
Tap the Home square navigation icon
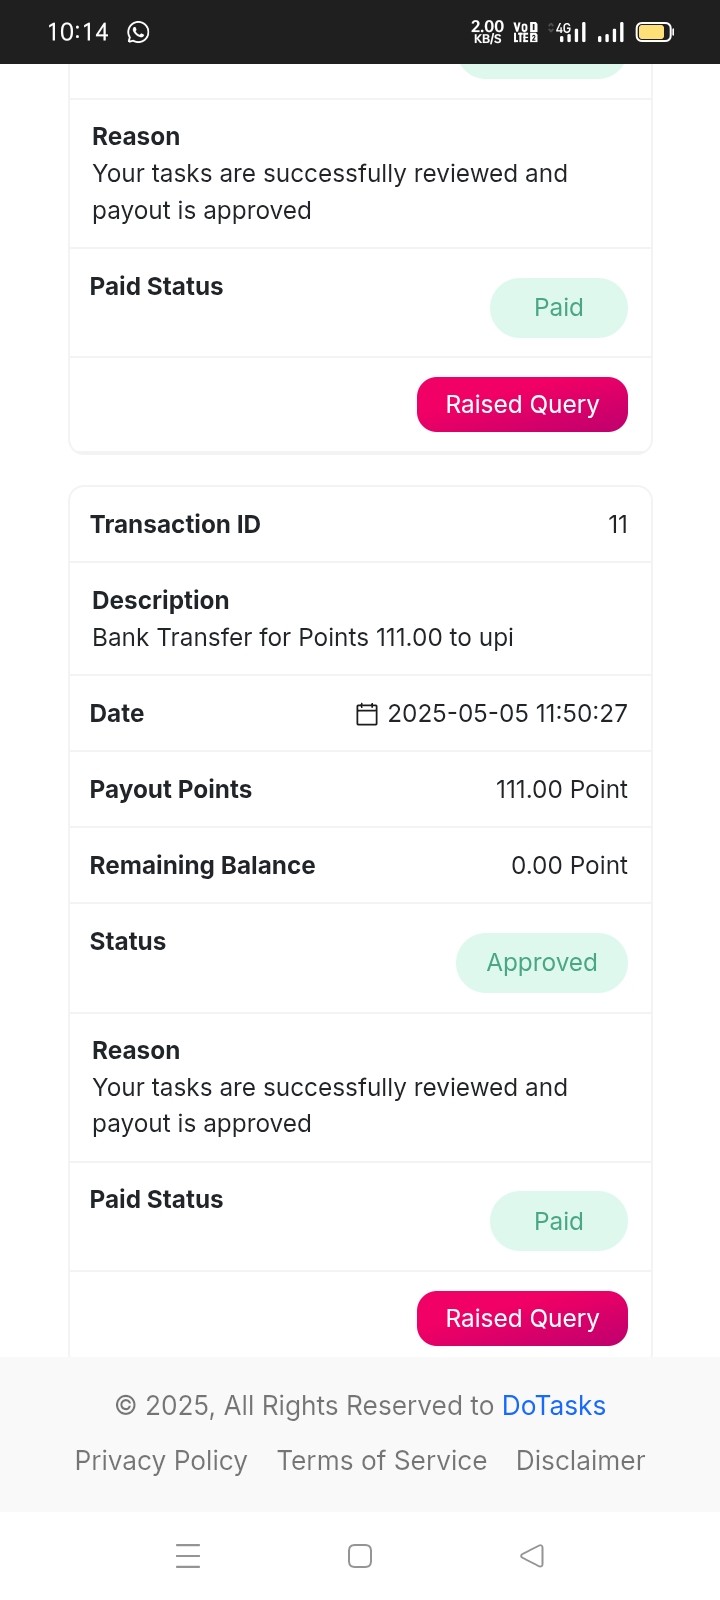360,1556
